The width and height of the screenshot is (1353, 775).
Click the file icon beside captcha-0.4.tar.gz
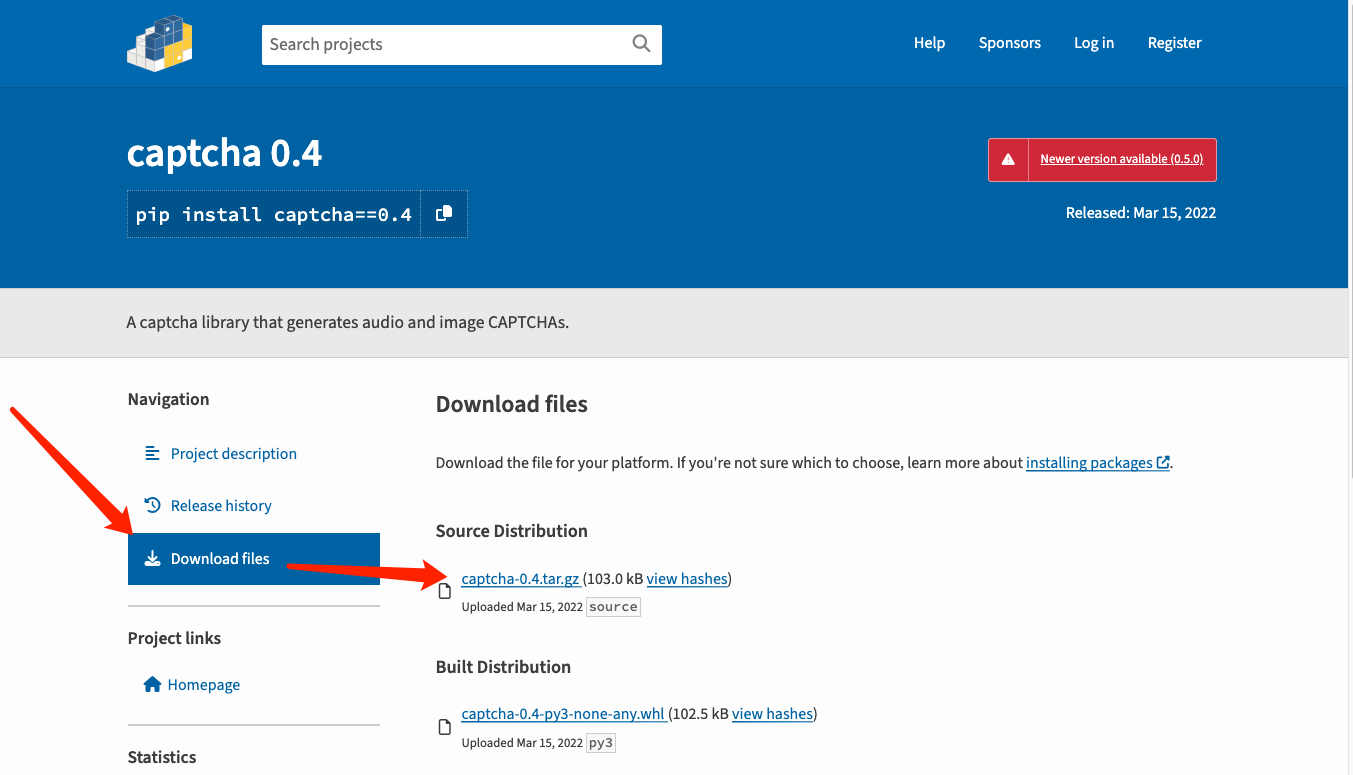pyautogui.click(x=445, y=591)
